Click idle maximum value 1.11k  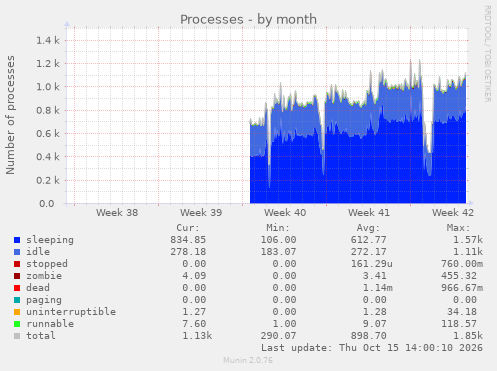click(468, 252)
